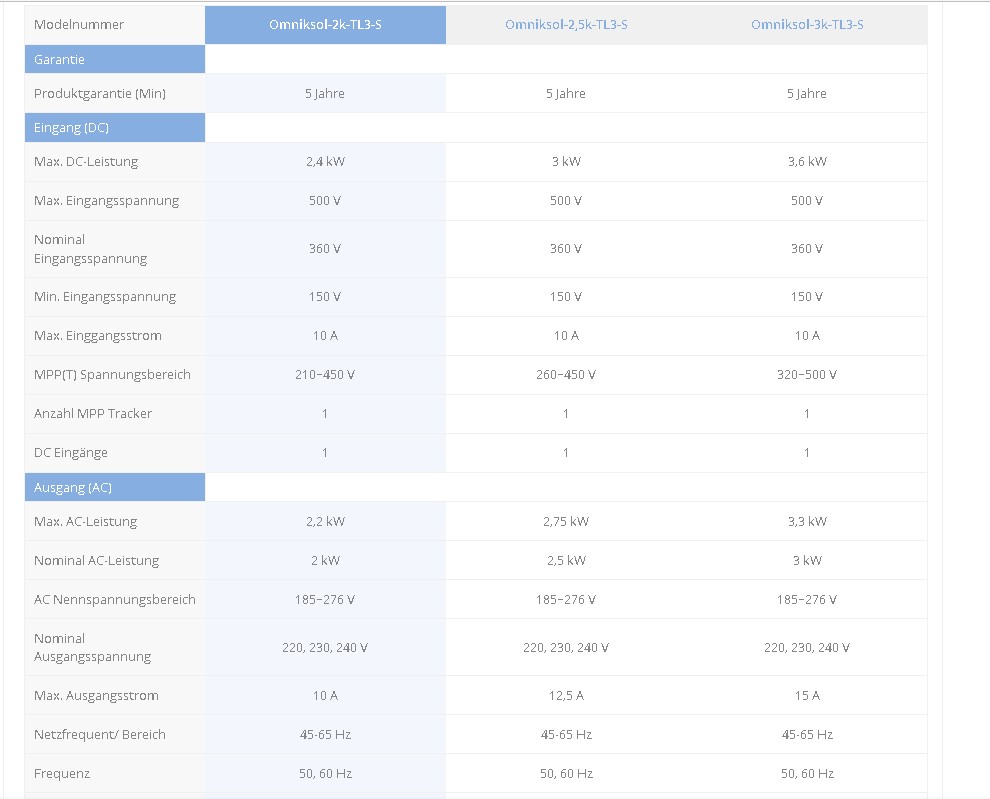
Task: Select the 2,75 kW Max. AC-Leistung value
Action: coord(566,522)
